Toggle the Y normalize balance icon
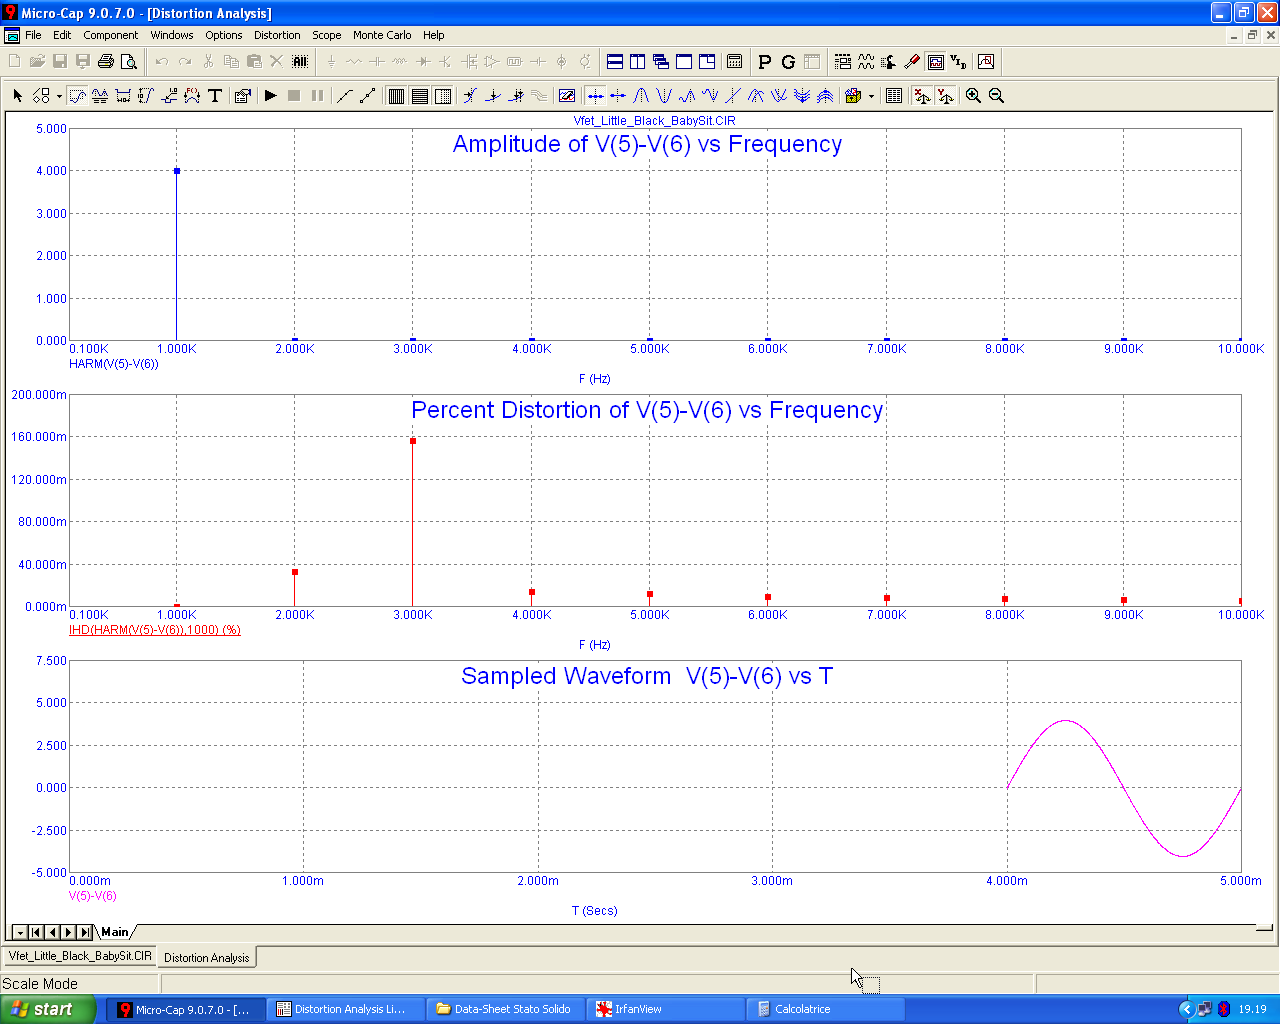 pyautogui.click(x=945, y=96)
